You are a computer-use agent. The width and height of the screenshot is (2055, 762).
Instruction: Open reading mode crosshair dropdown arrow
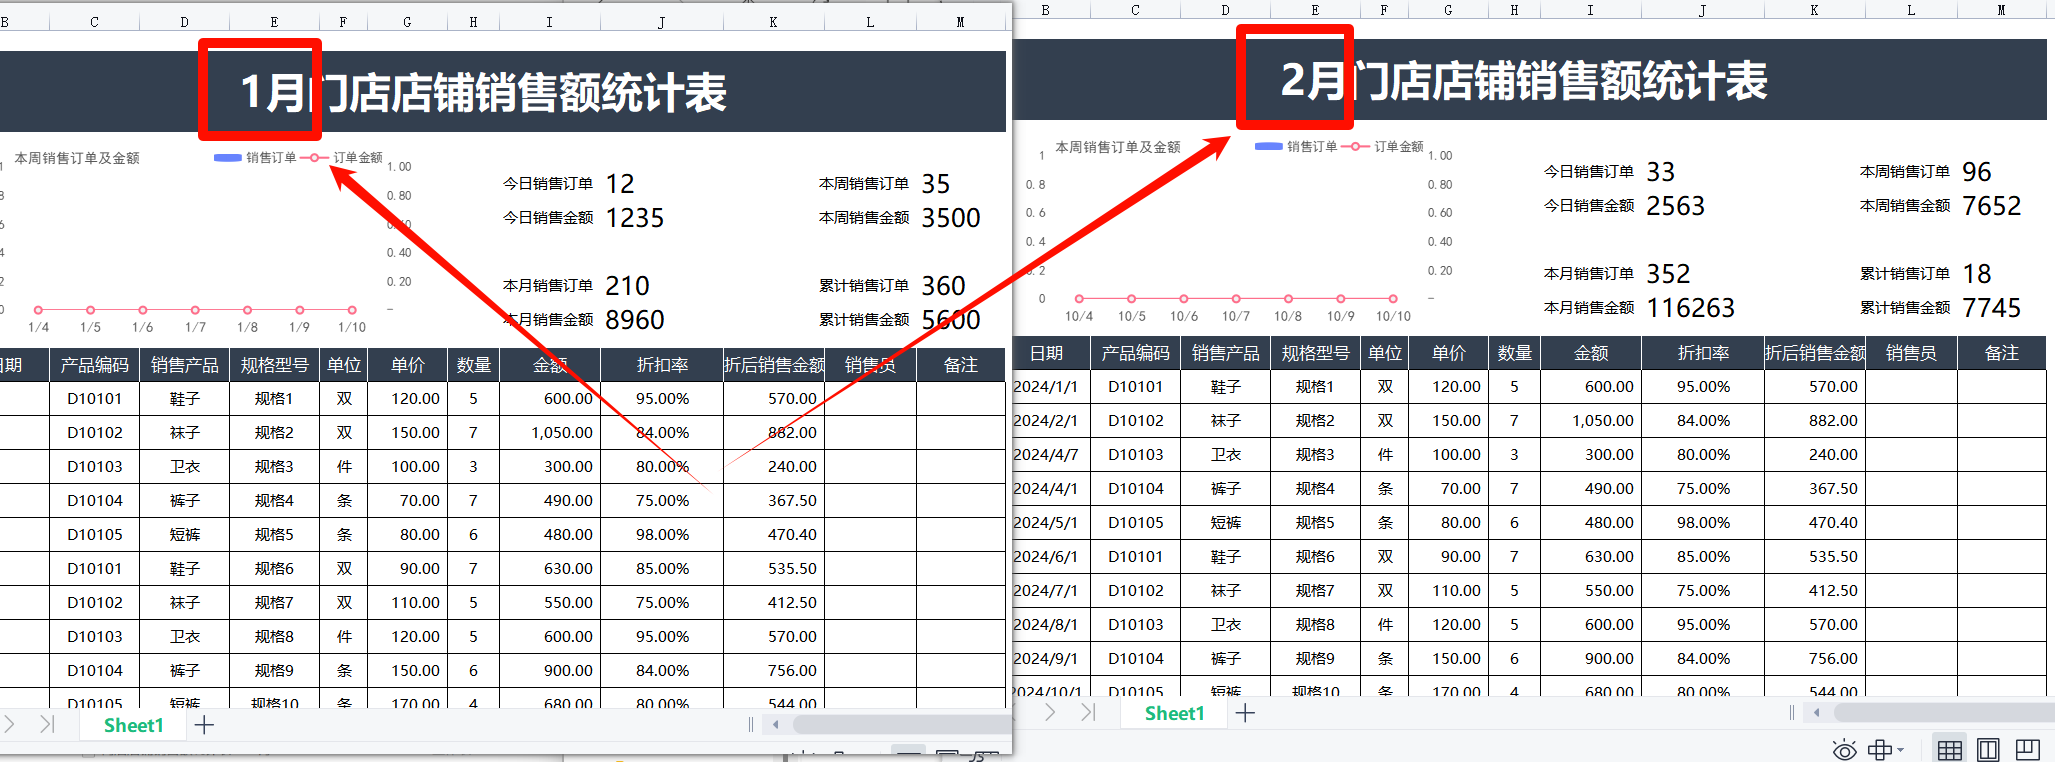1900,750
